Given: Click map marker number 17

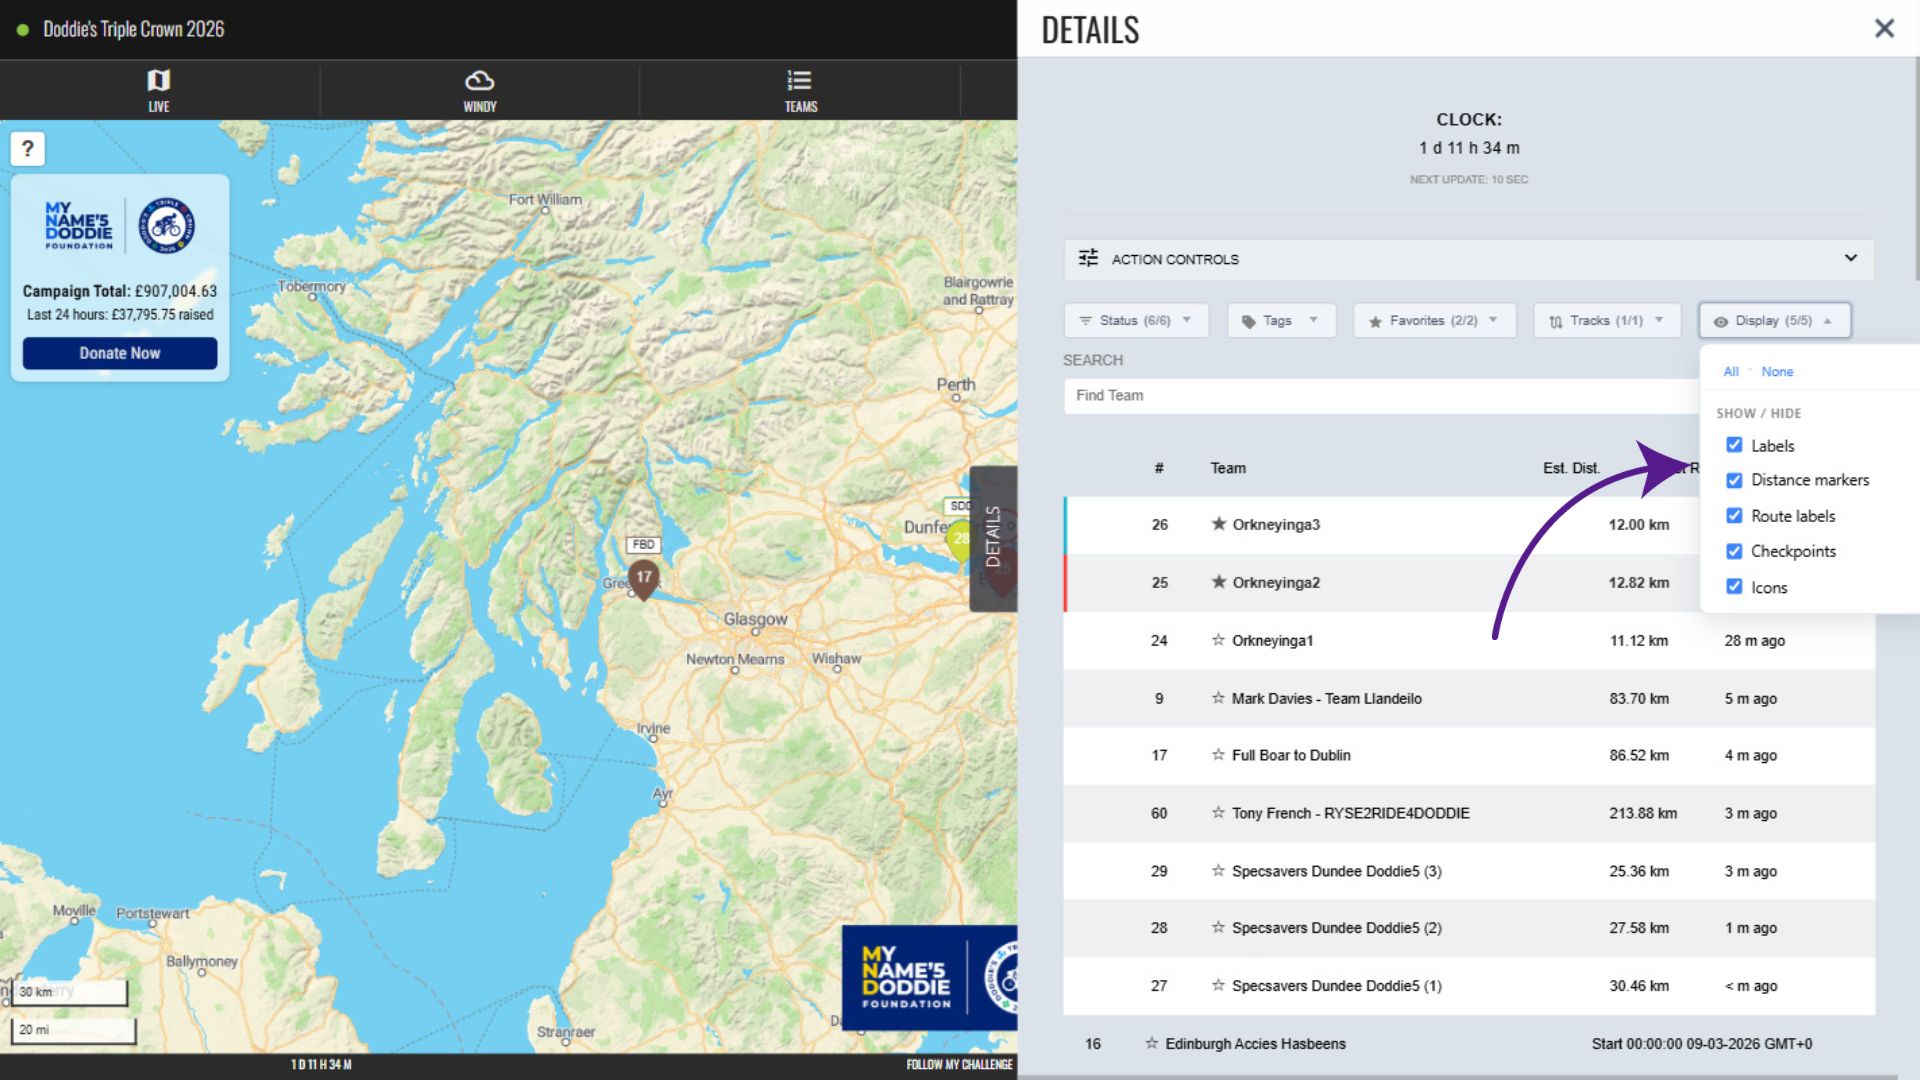Looking at the screenshot, I should [x=643, y=577].
